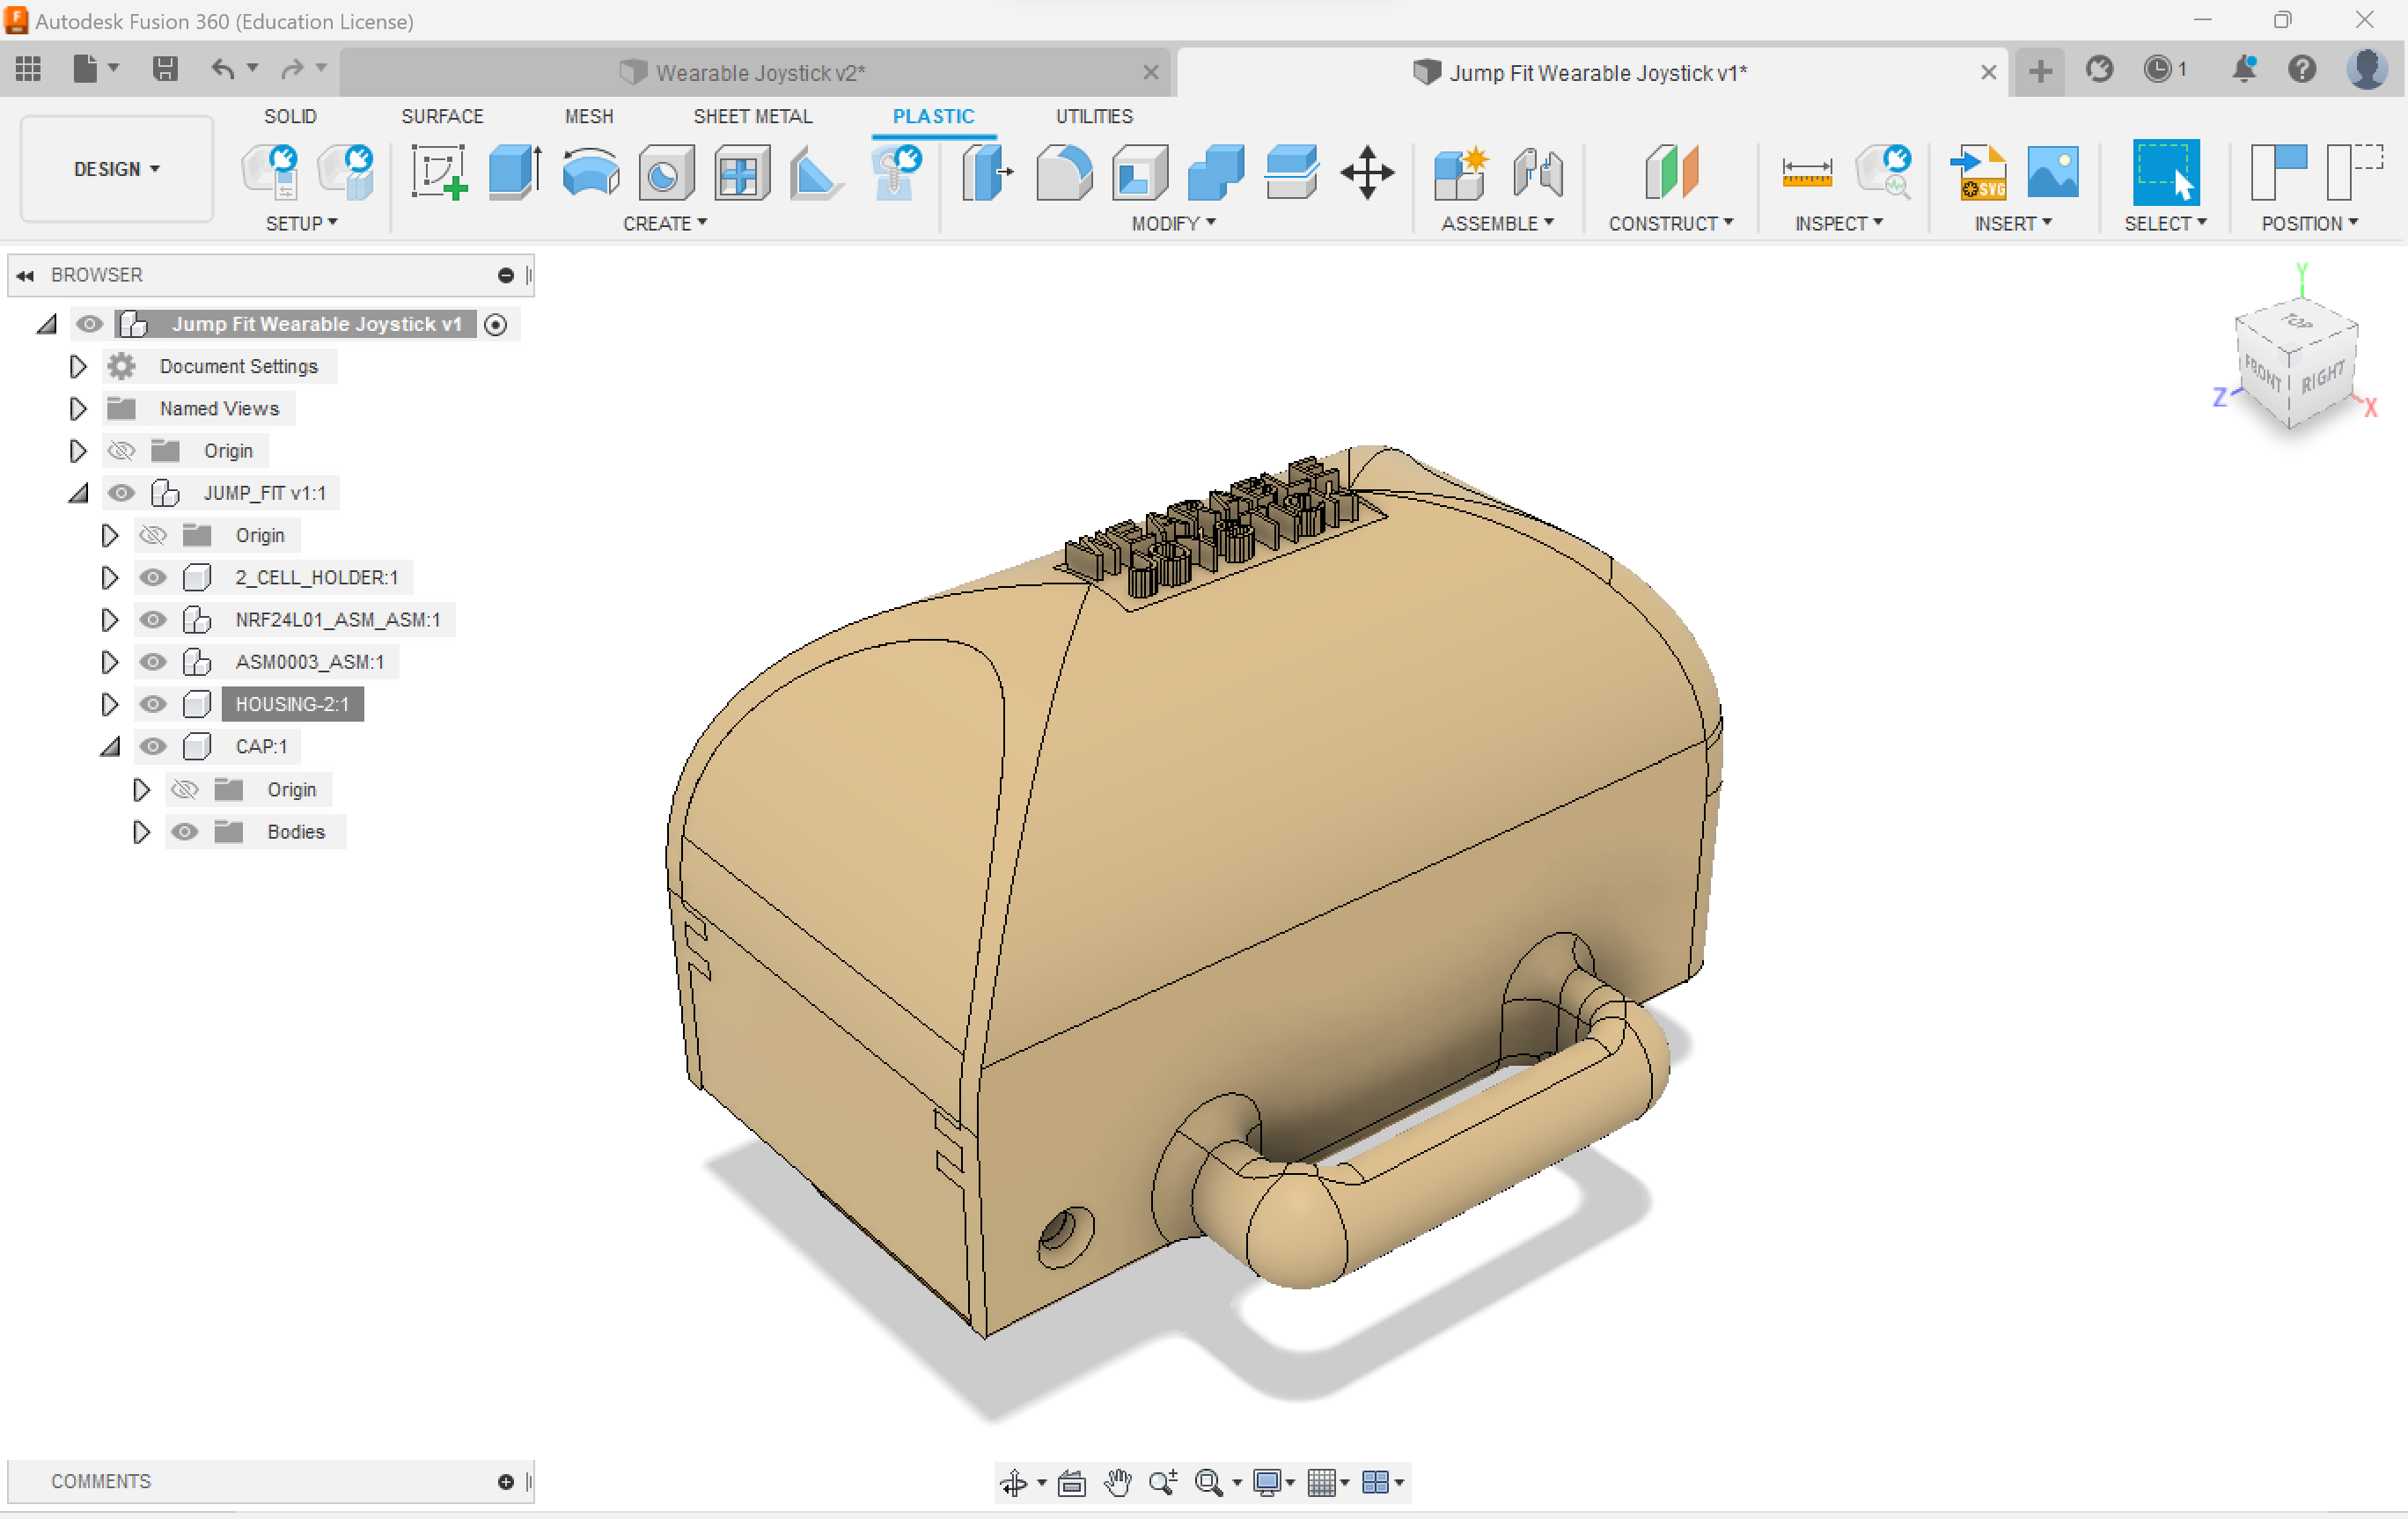Click the Insert SVG icon
Image resolution: width=2408 pixels, height=1519 pixels.
coord(1980,172)
